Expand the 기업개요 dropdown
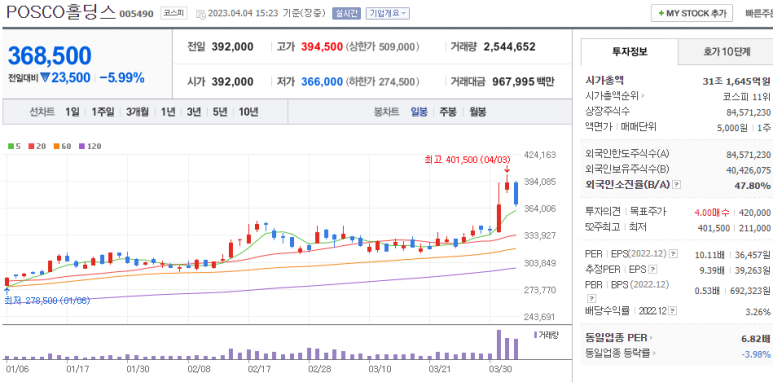 [387, 14]
